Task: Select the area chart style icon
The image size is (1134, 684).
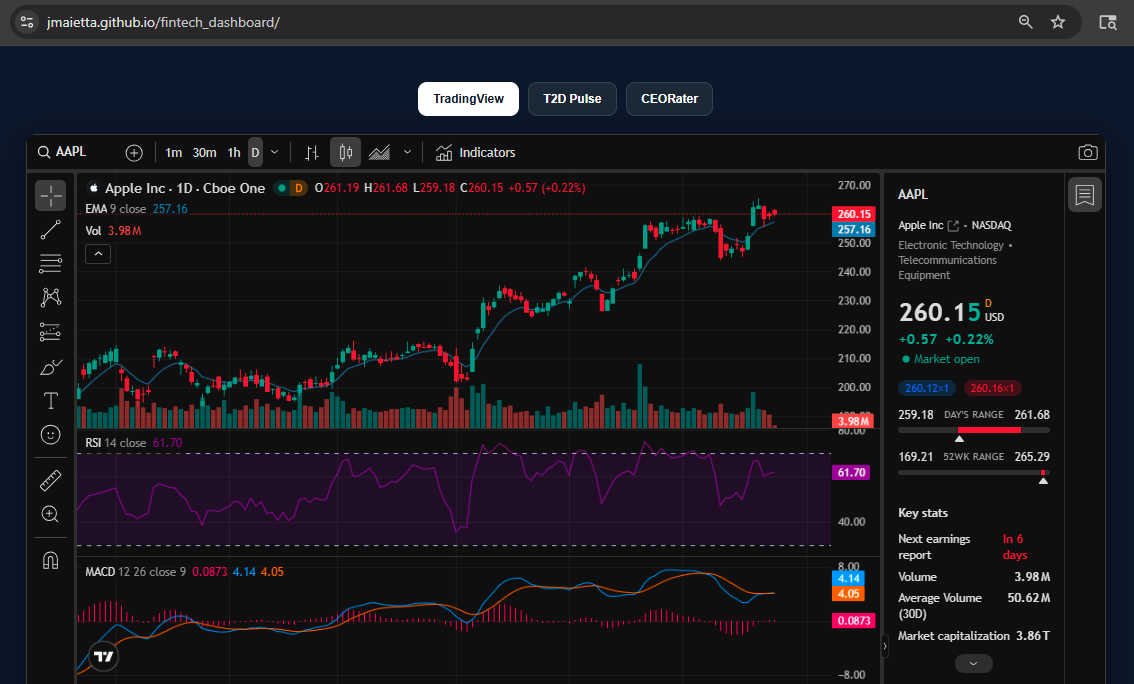Action: coord(379,153)
